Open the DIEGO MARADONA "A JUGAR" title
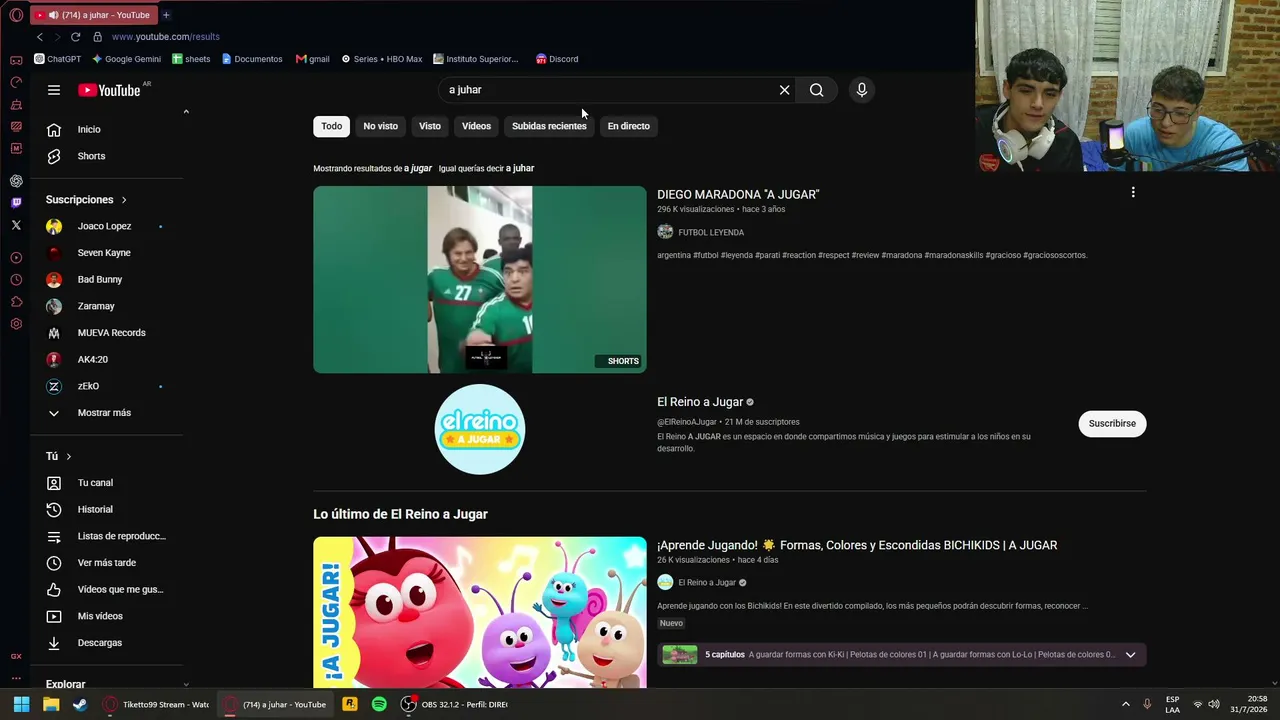The height and width of the screenshot is (720, 1280). pyautogui.click(x=738, y=195)
